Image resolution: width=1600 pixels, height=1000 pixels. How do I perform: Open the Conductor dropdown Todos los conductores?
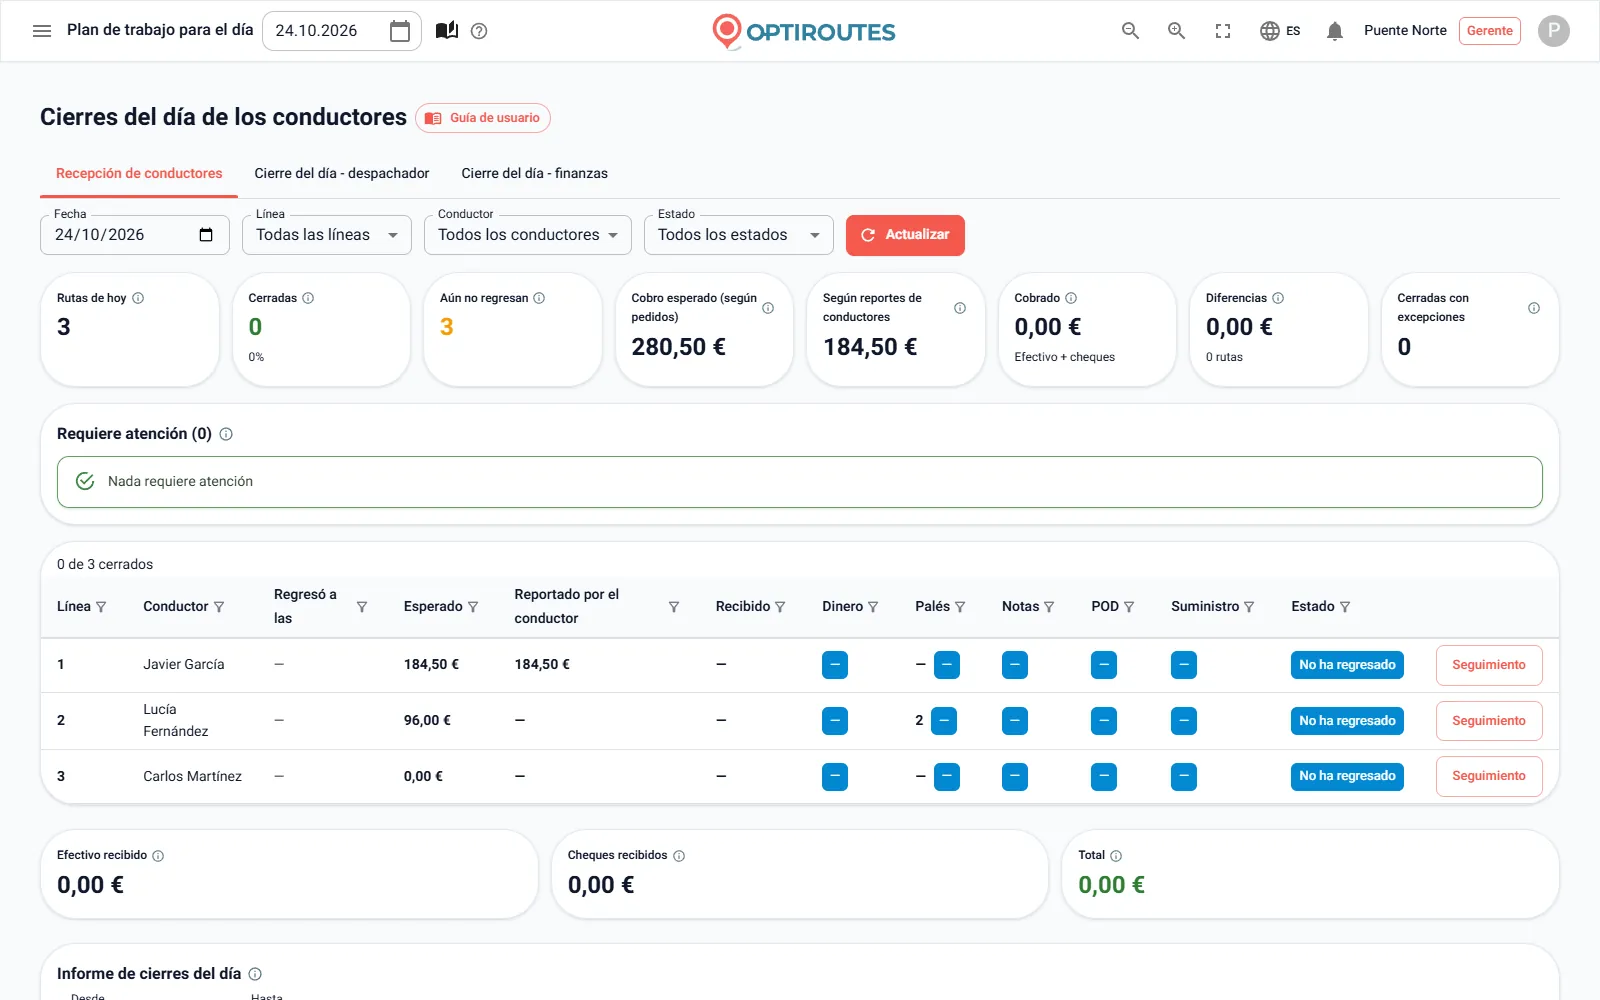click(528, 235)
